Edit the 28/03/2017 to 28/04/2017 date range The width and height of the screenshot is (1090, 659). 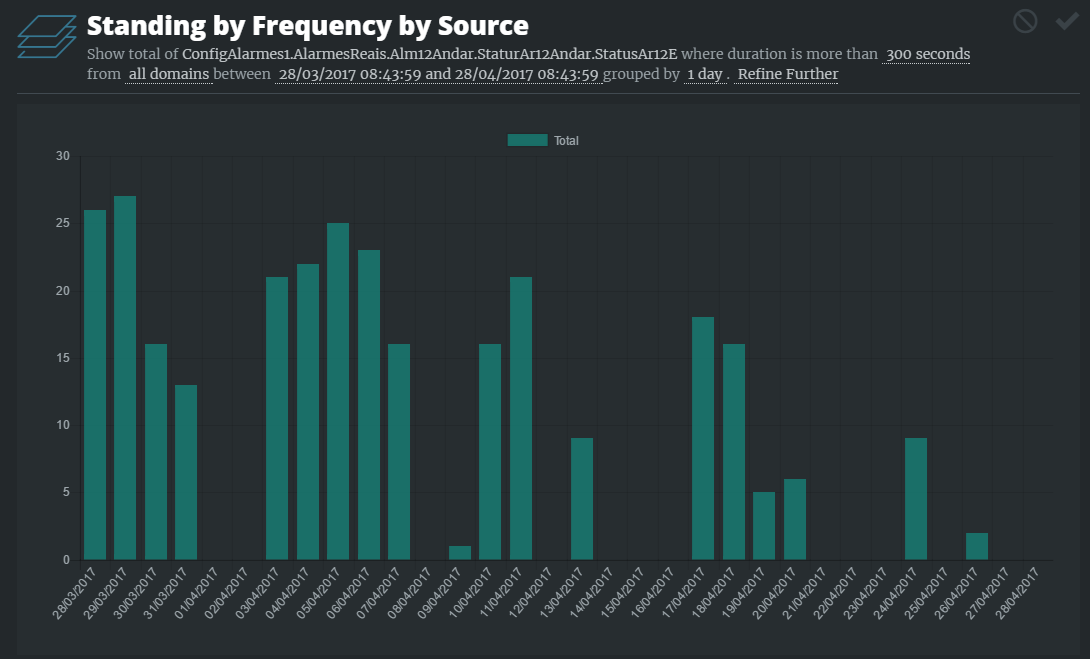point(438,74)
